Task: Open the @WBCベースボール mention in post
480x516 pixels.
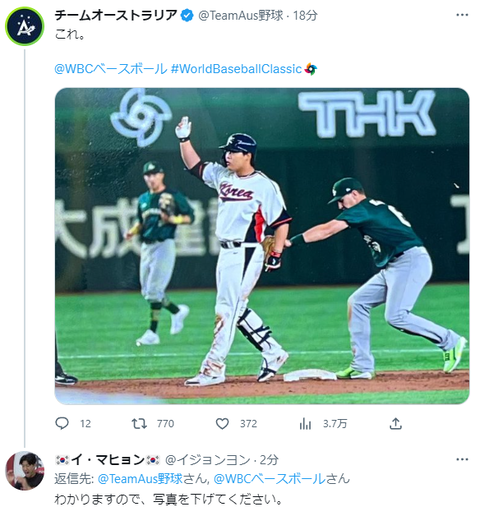Action: pyautogui.click(x=111, y=69)
